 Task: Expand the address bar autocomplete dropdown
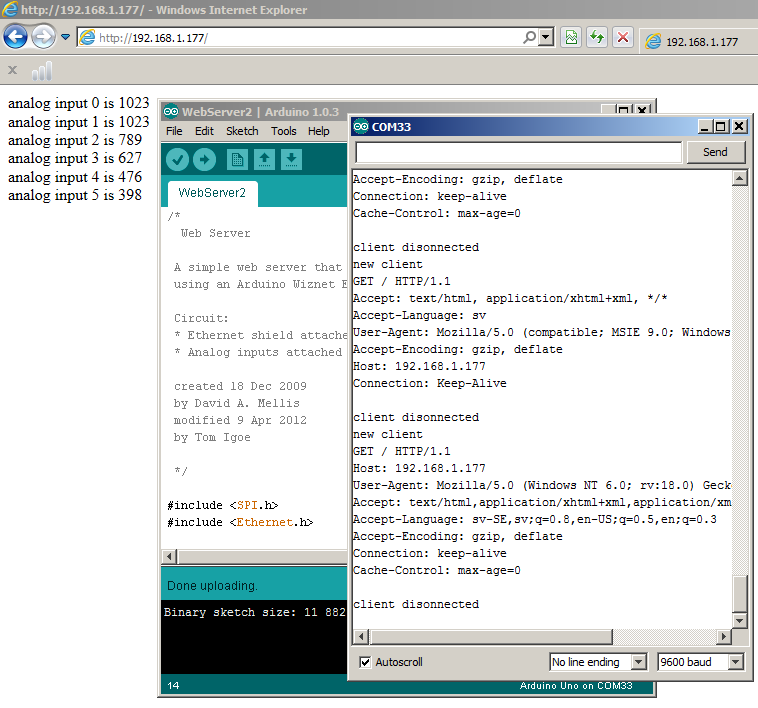tap(546, 37)
